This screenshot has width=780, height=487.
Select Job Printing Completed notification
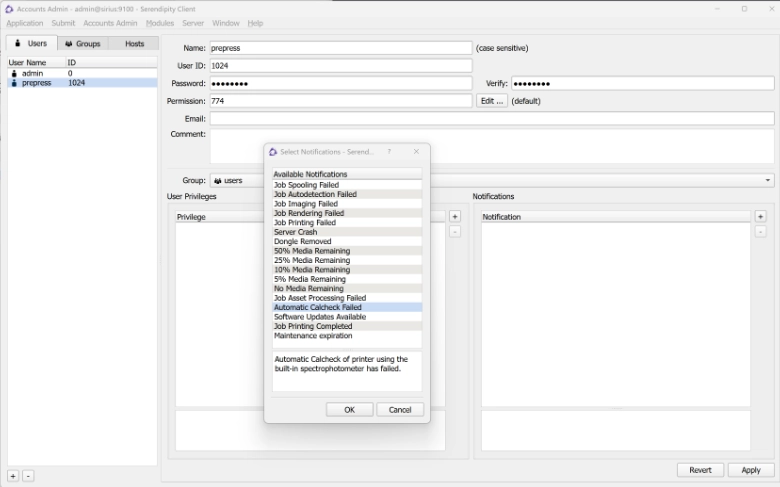click(x=347, y=326)
